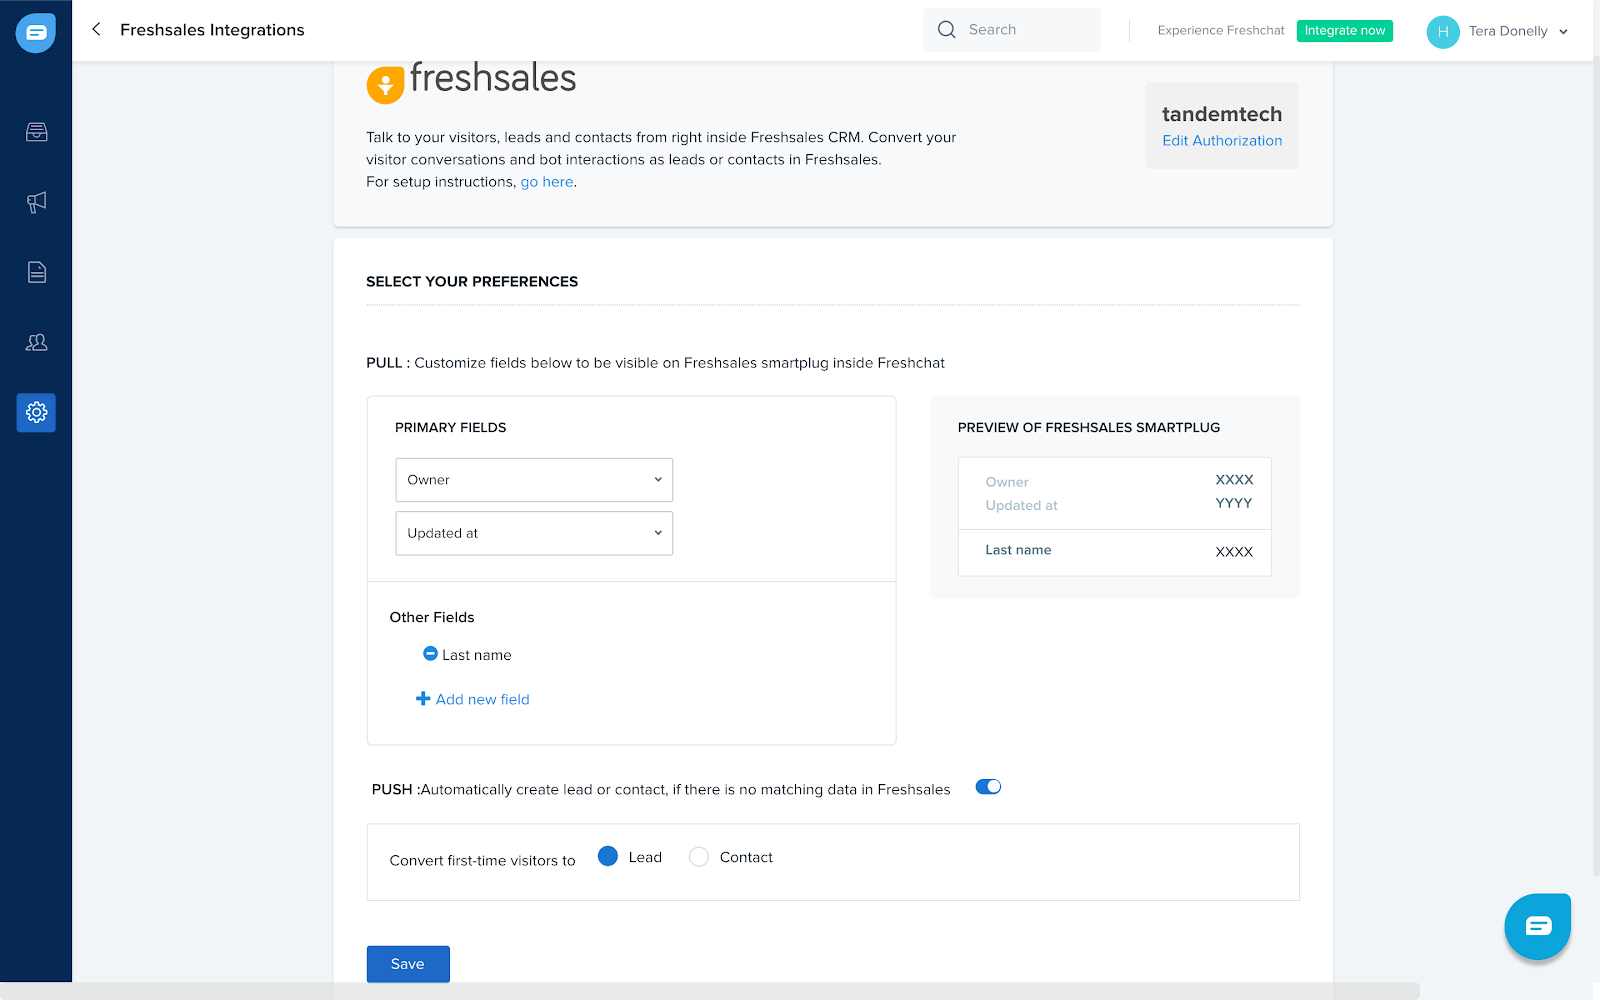Click the Last name row in preview
The image size is (1600, 1000).
1115,552
